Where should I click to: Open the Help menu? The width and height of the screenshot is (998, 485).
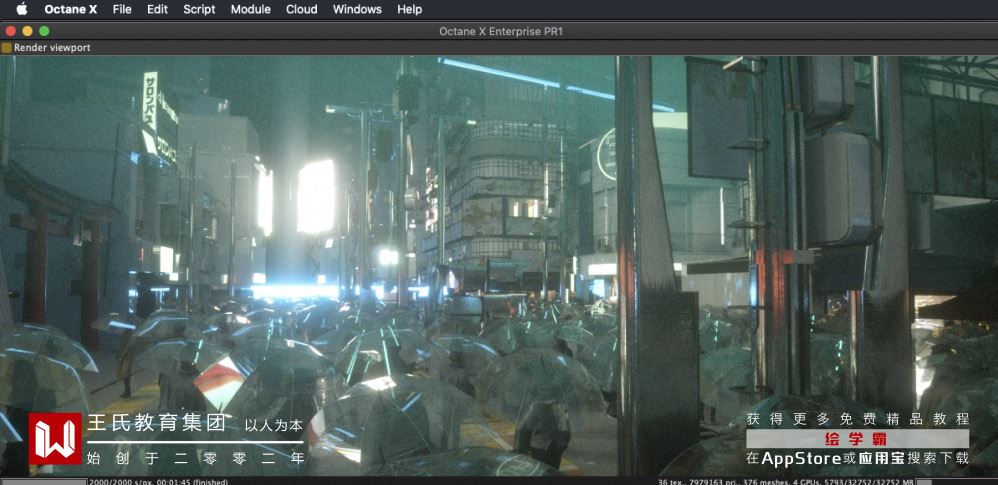409,10
